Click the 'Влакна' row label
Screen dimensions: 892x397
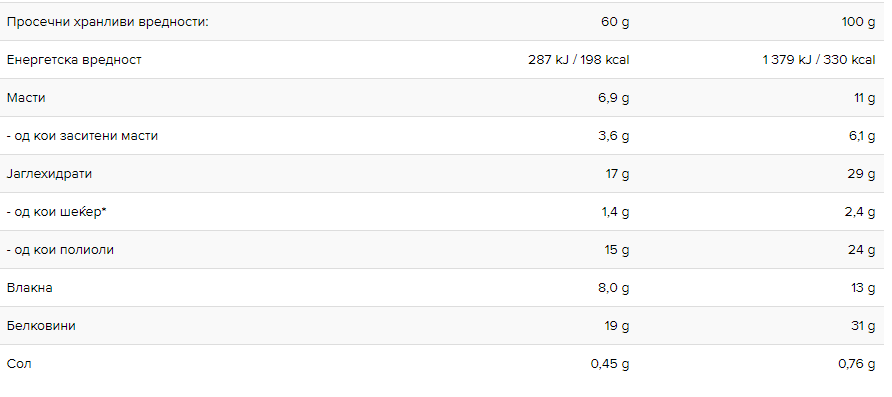click(30, 288)
